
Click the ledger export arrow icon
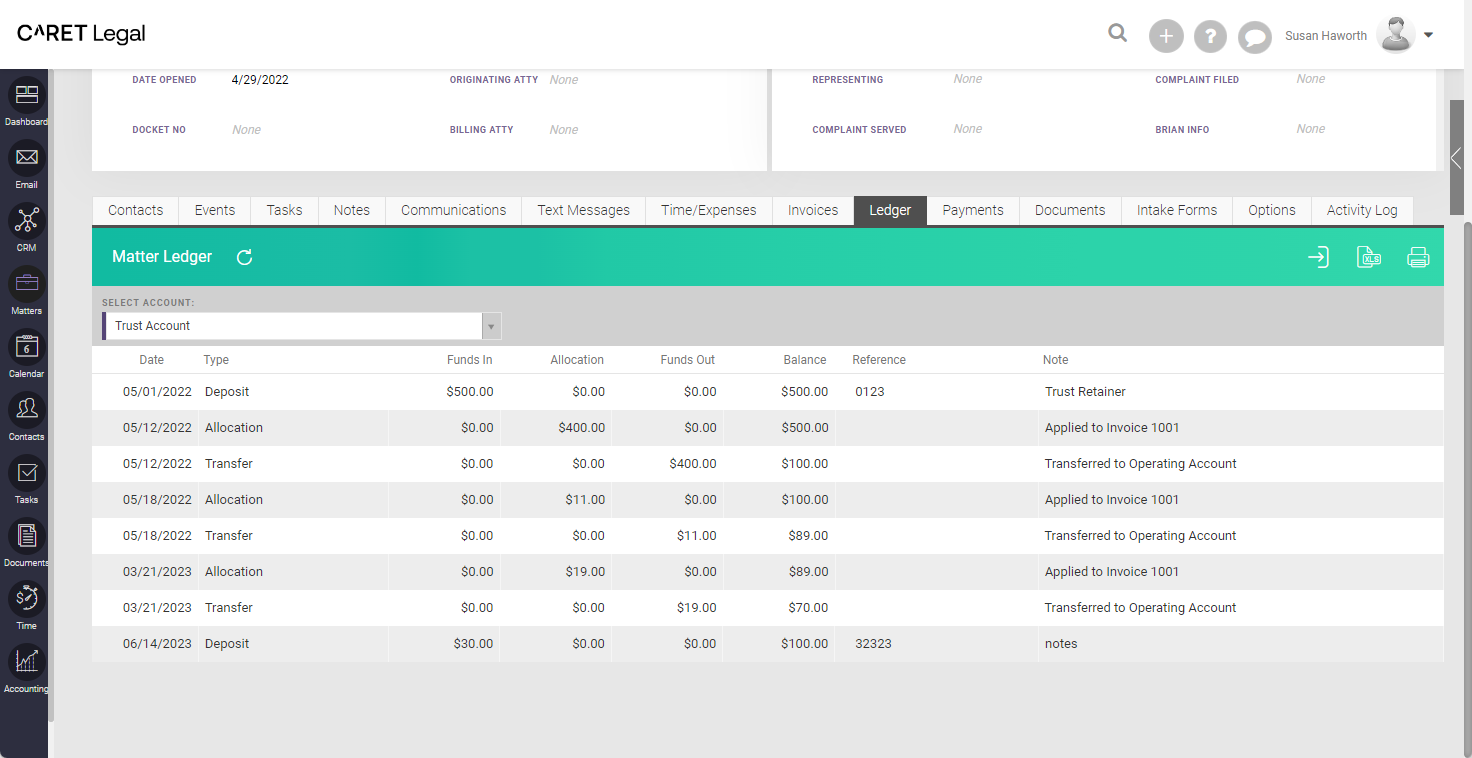[1319, 257]
